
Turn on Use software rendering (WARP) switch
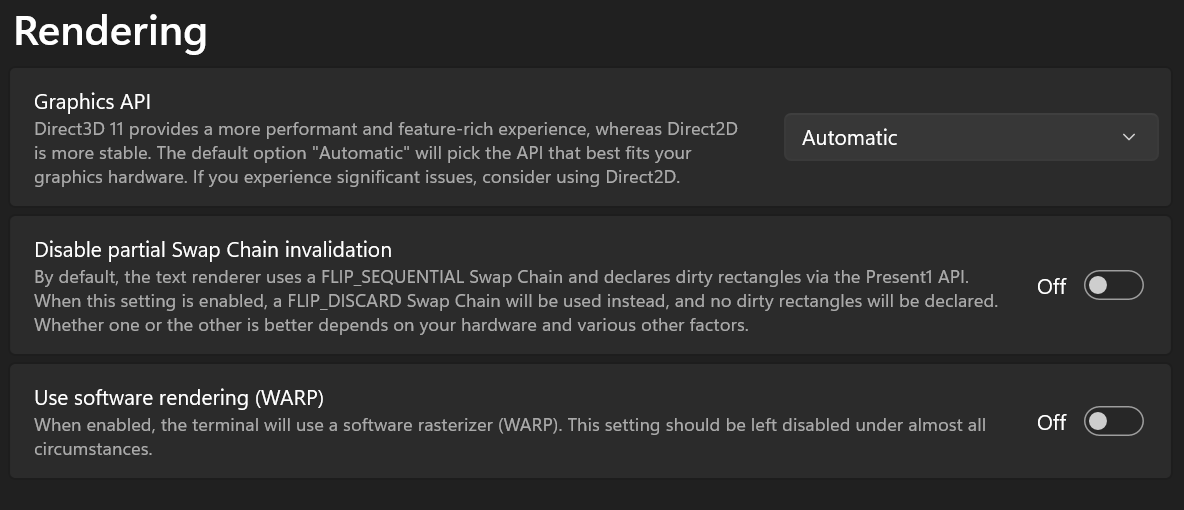coord(1114,421)
